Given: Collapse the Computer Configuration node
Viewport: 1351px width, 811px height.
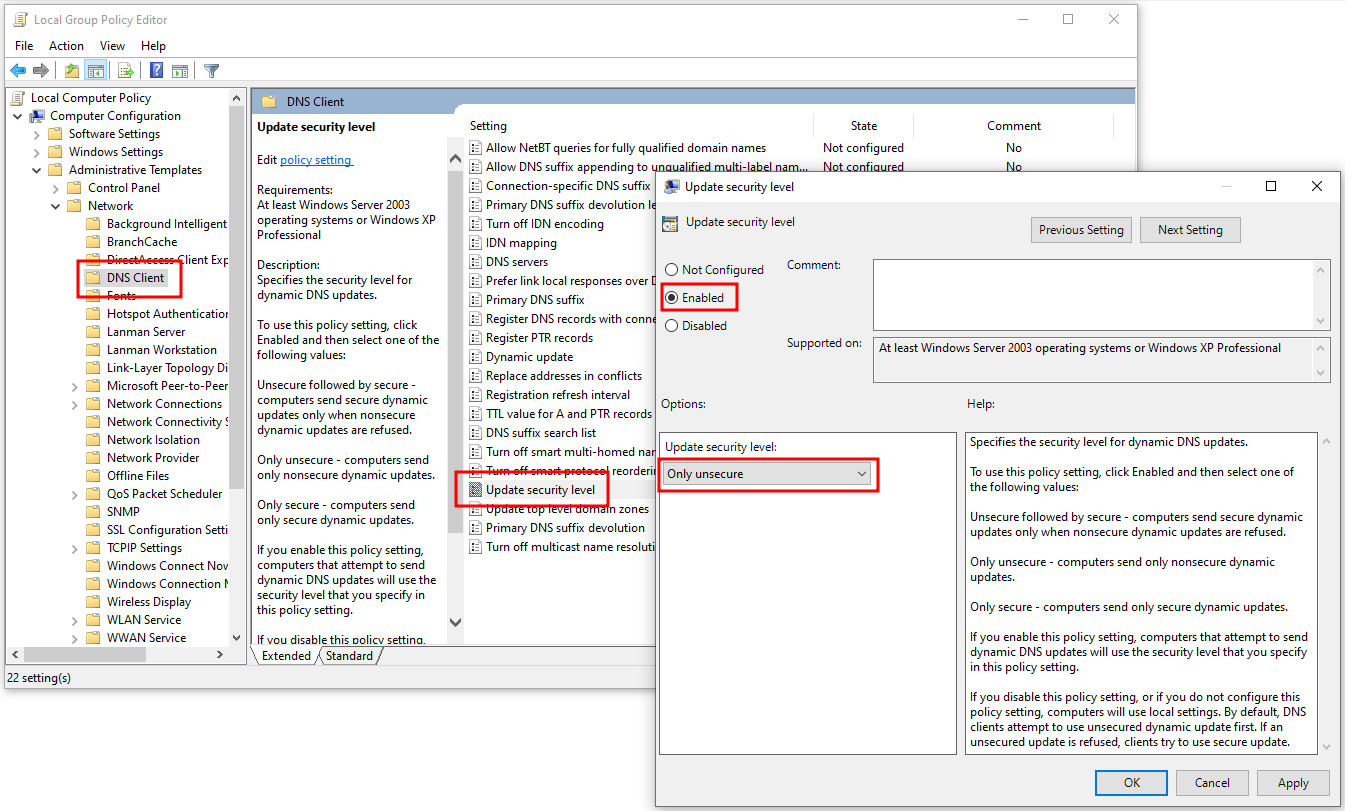Looking at the screenshot, I should (x=18, y=116).
